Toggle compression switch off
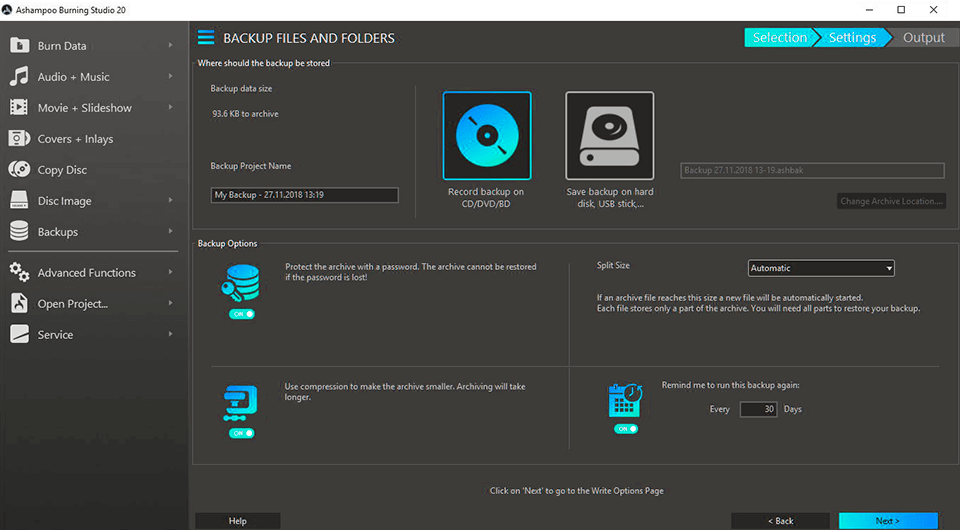The width and height of the screenshot is (960, 530). 242,433
